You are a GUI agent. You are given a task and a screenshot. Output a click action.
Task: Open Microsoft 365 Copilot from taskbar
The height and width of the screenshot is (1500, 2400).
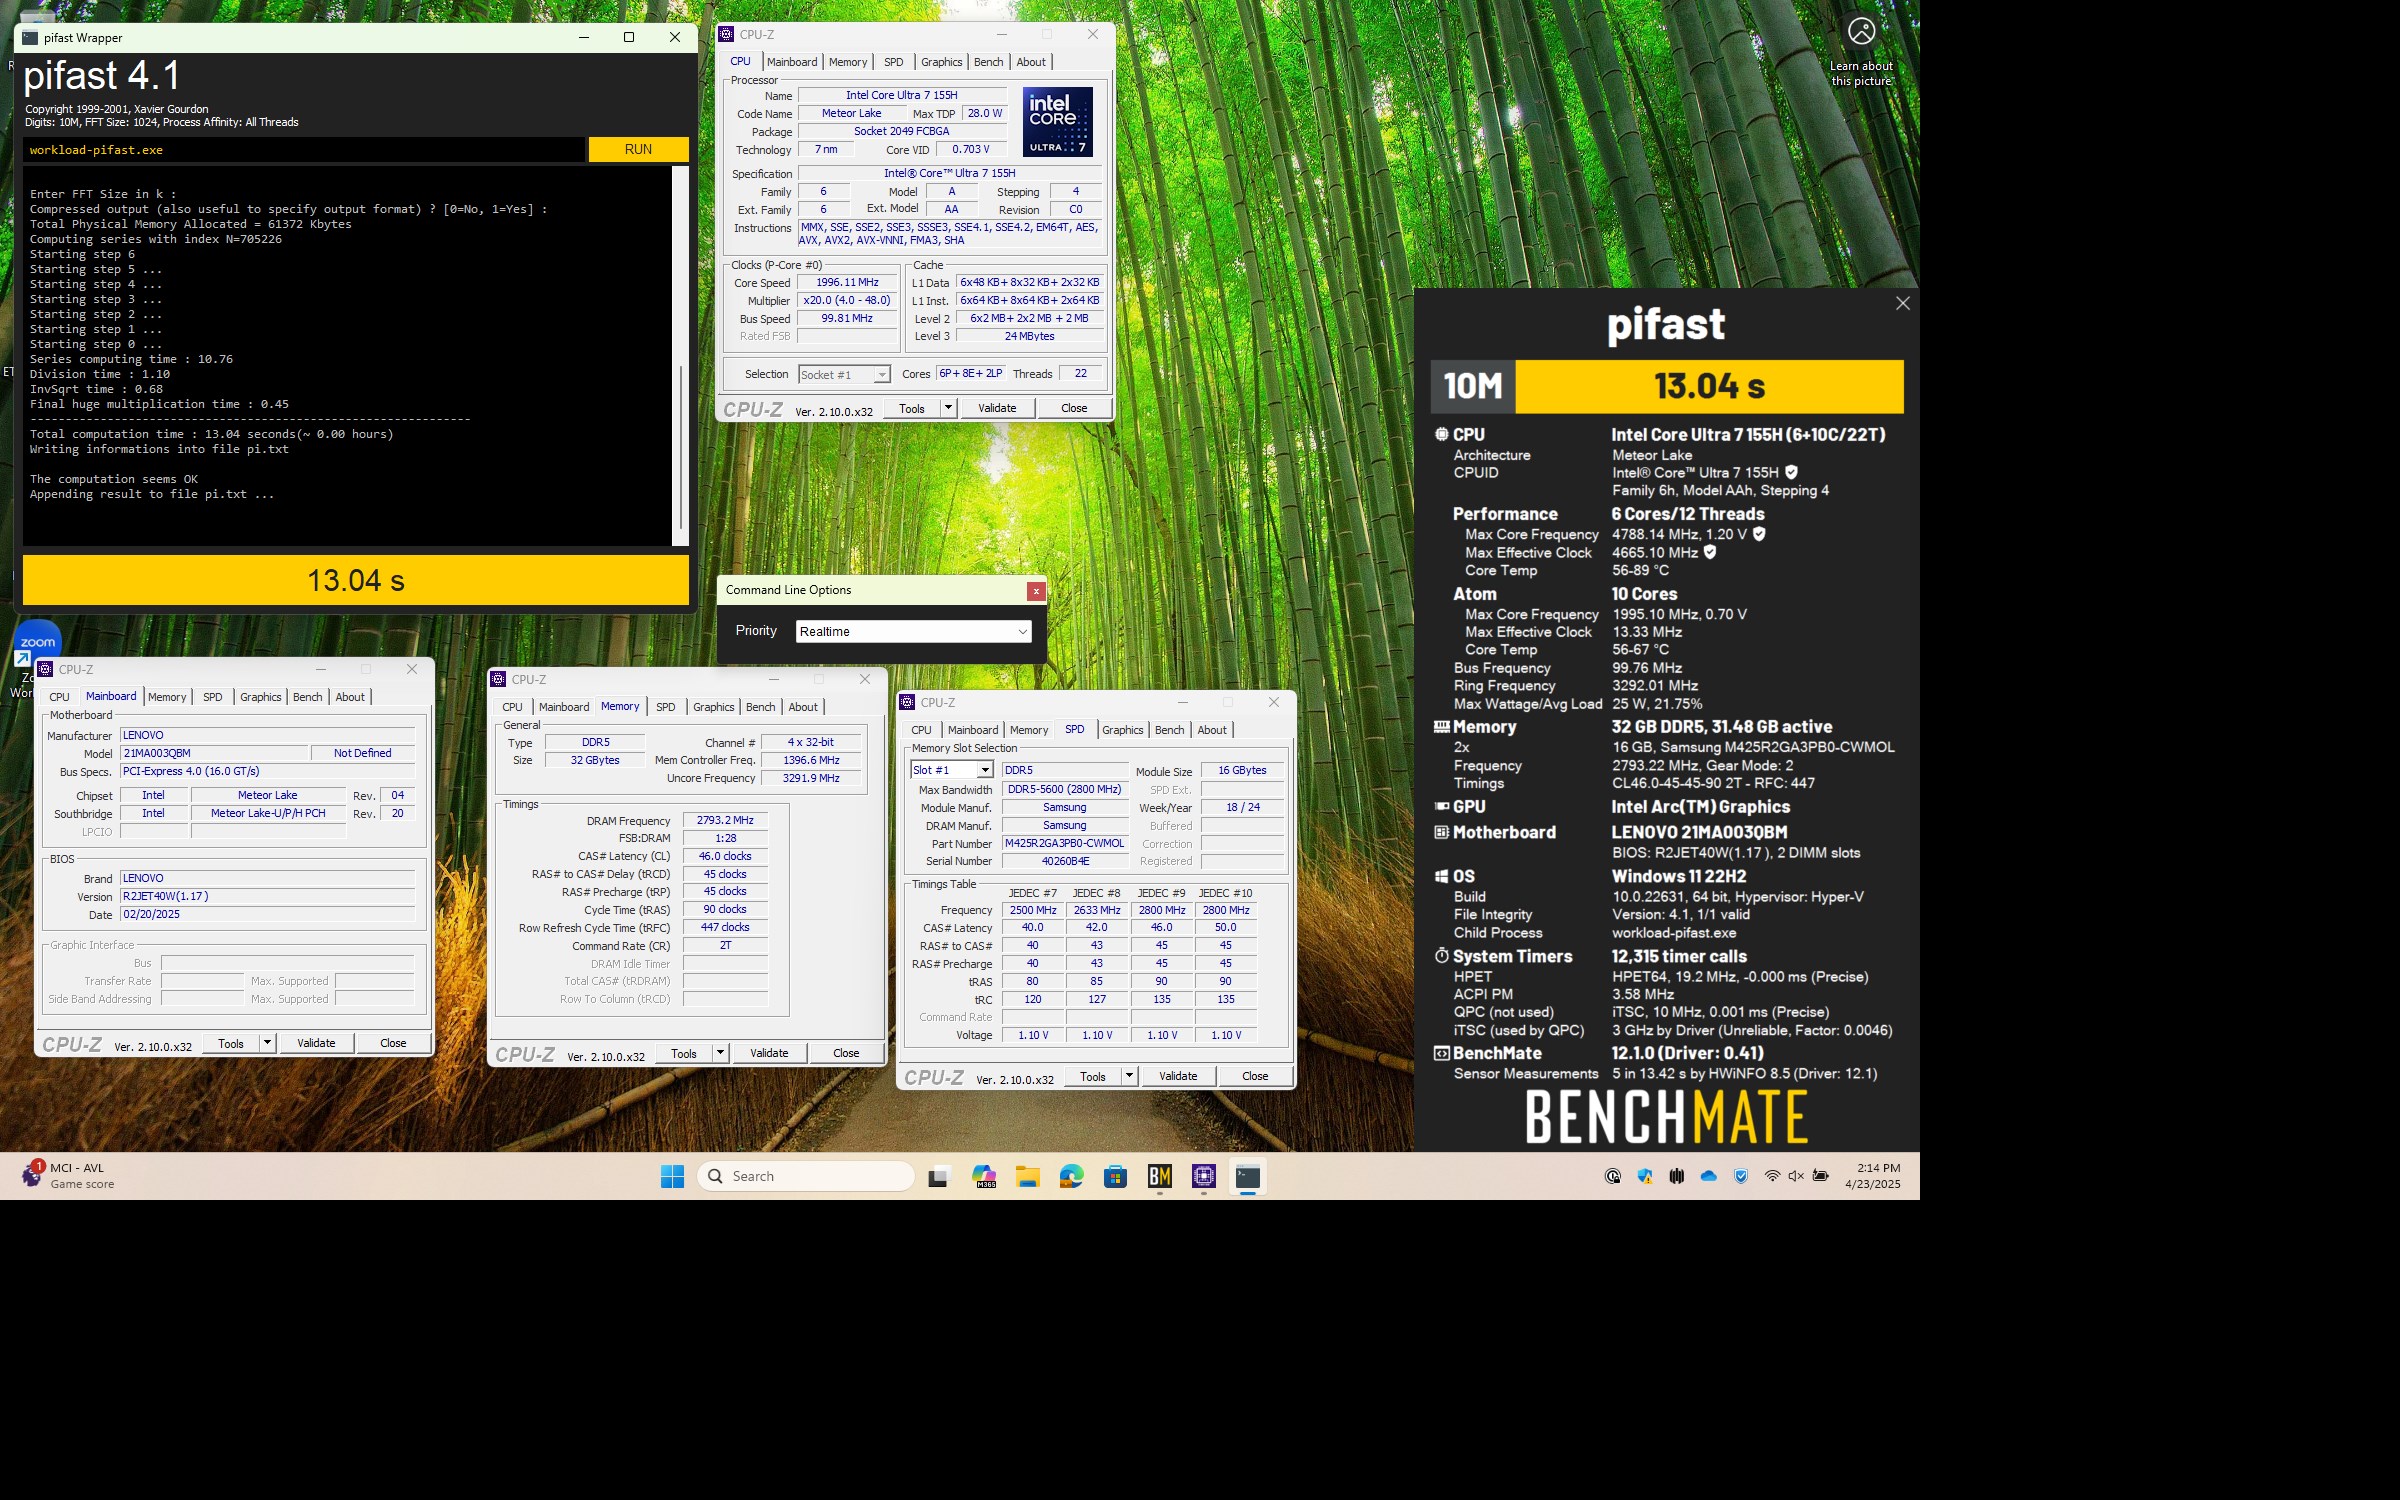tap(984, 1176)
